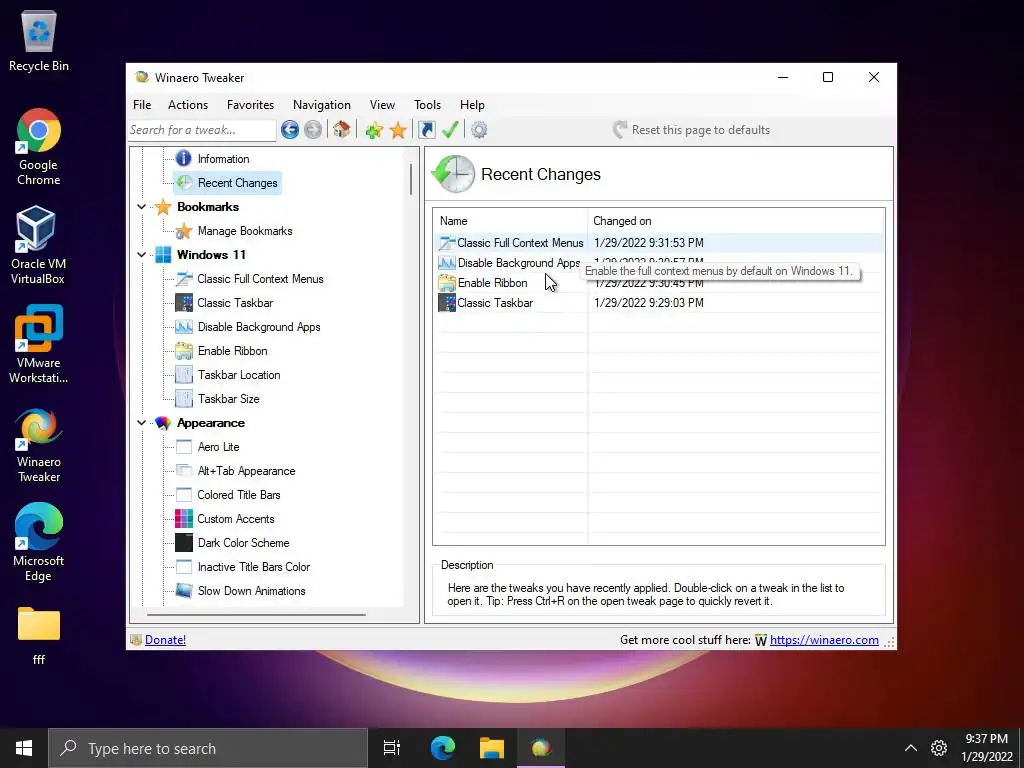Open Microsoft Edge from the taskbar

(x=443, y=748)
